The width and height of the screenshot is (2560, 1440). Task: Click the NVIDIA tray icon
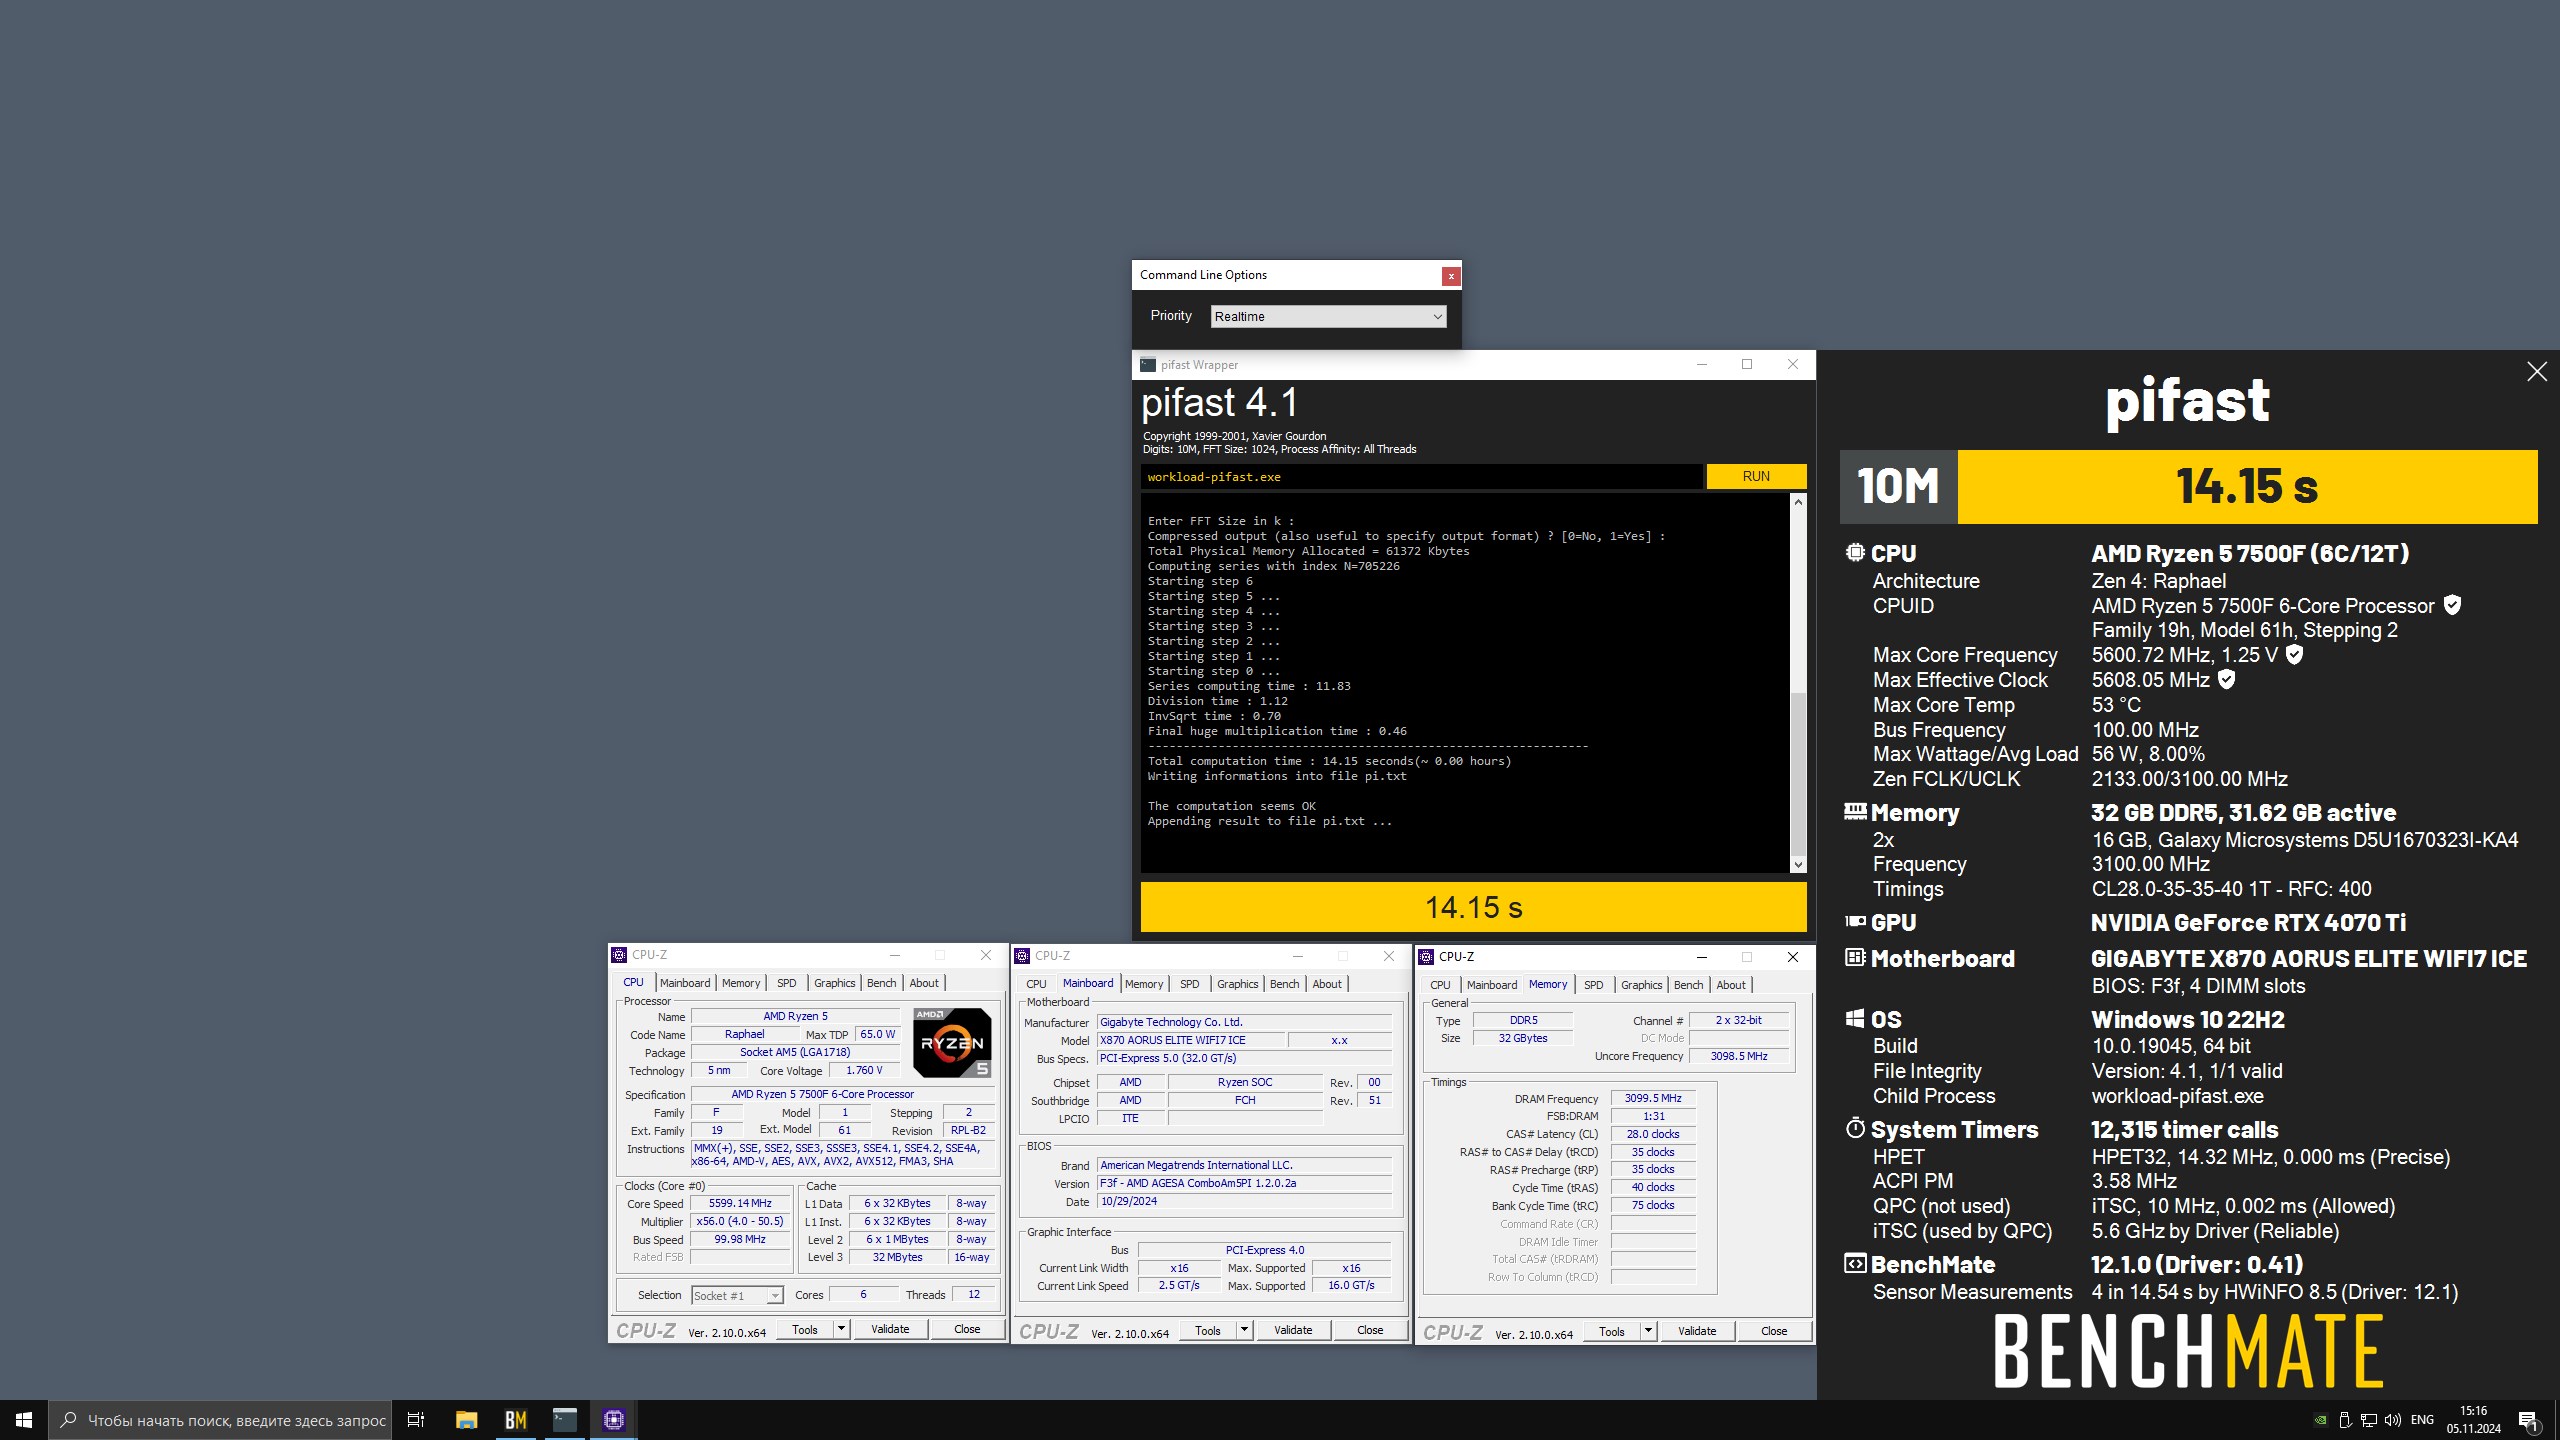pos(2320,1420)
